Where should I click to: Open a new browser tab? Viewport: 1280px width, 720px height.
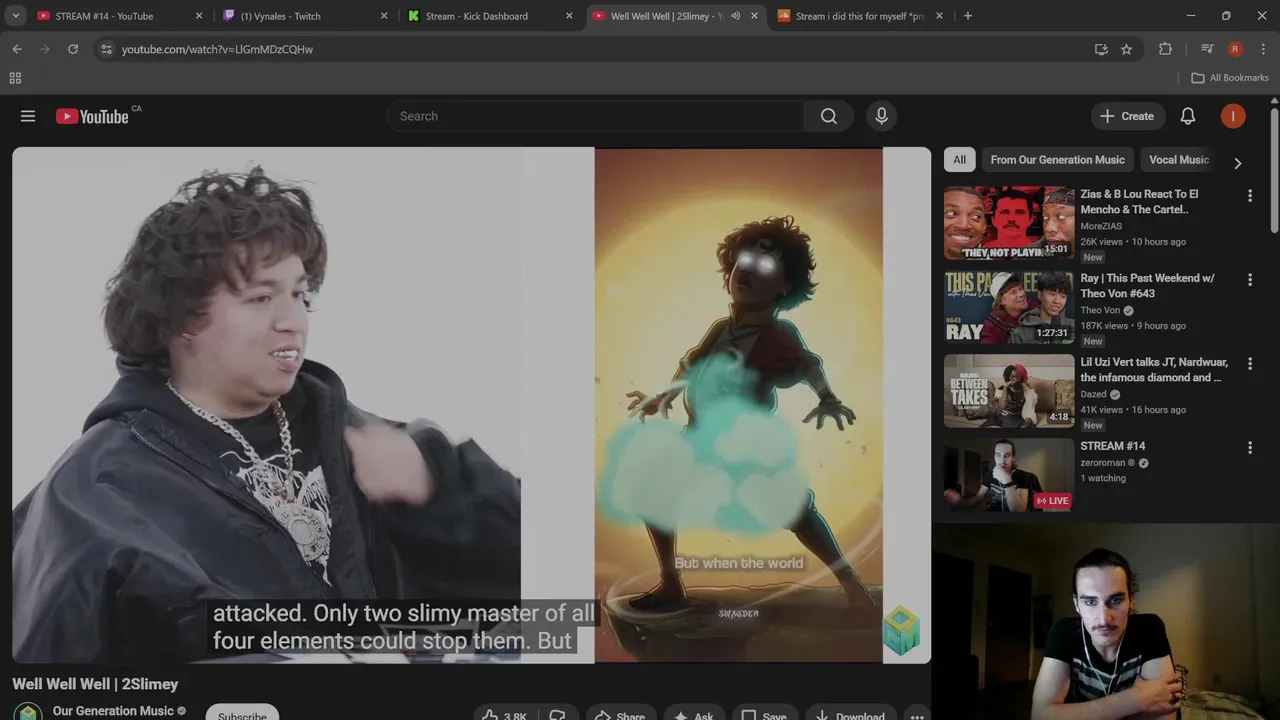(967, 16)
